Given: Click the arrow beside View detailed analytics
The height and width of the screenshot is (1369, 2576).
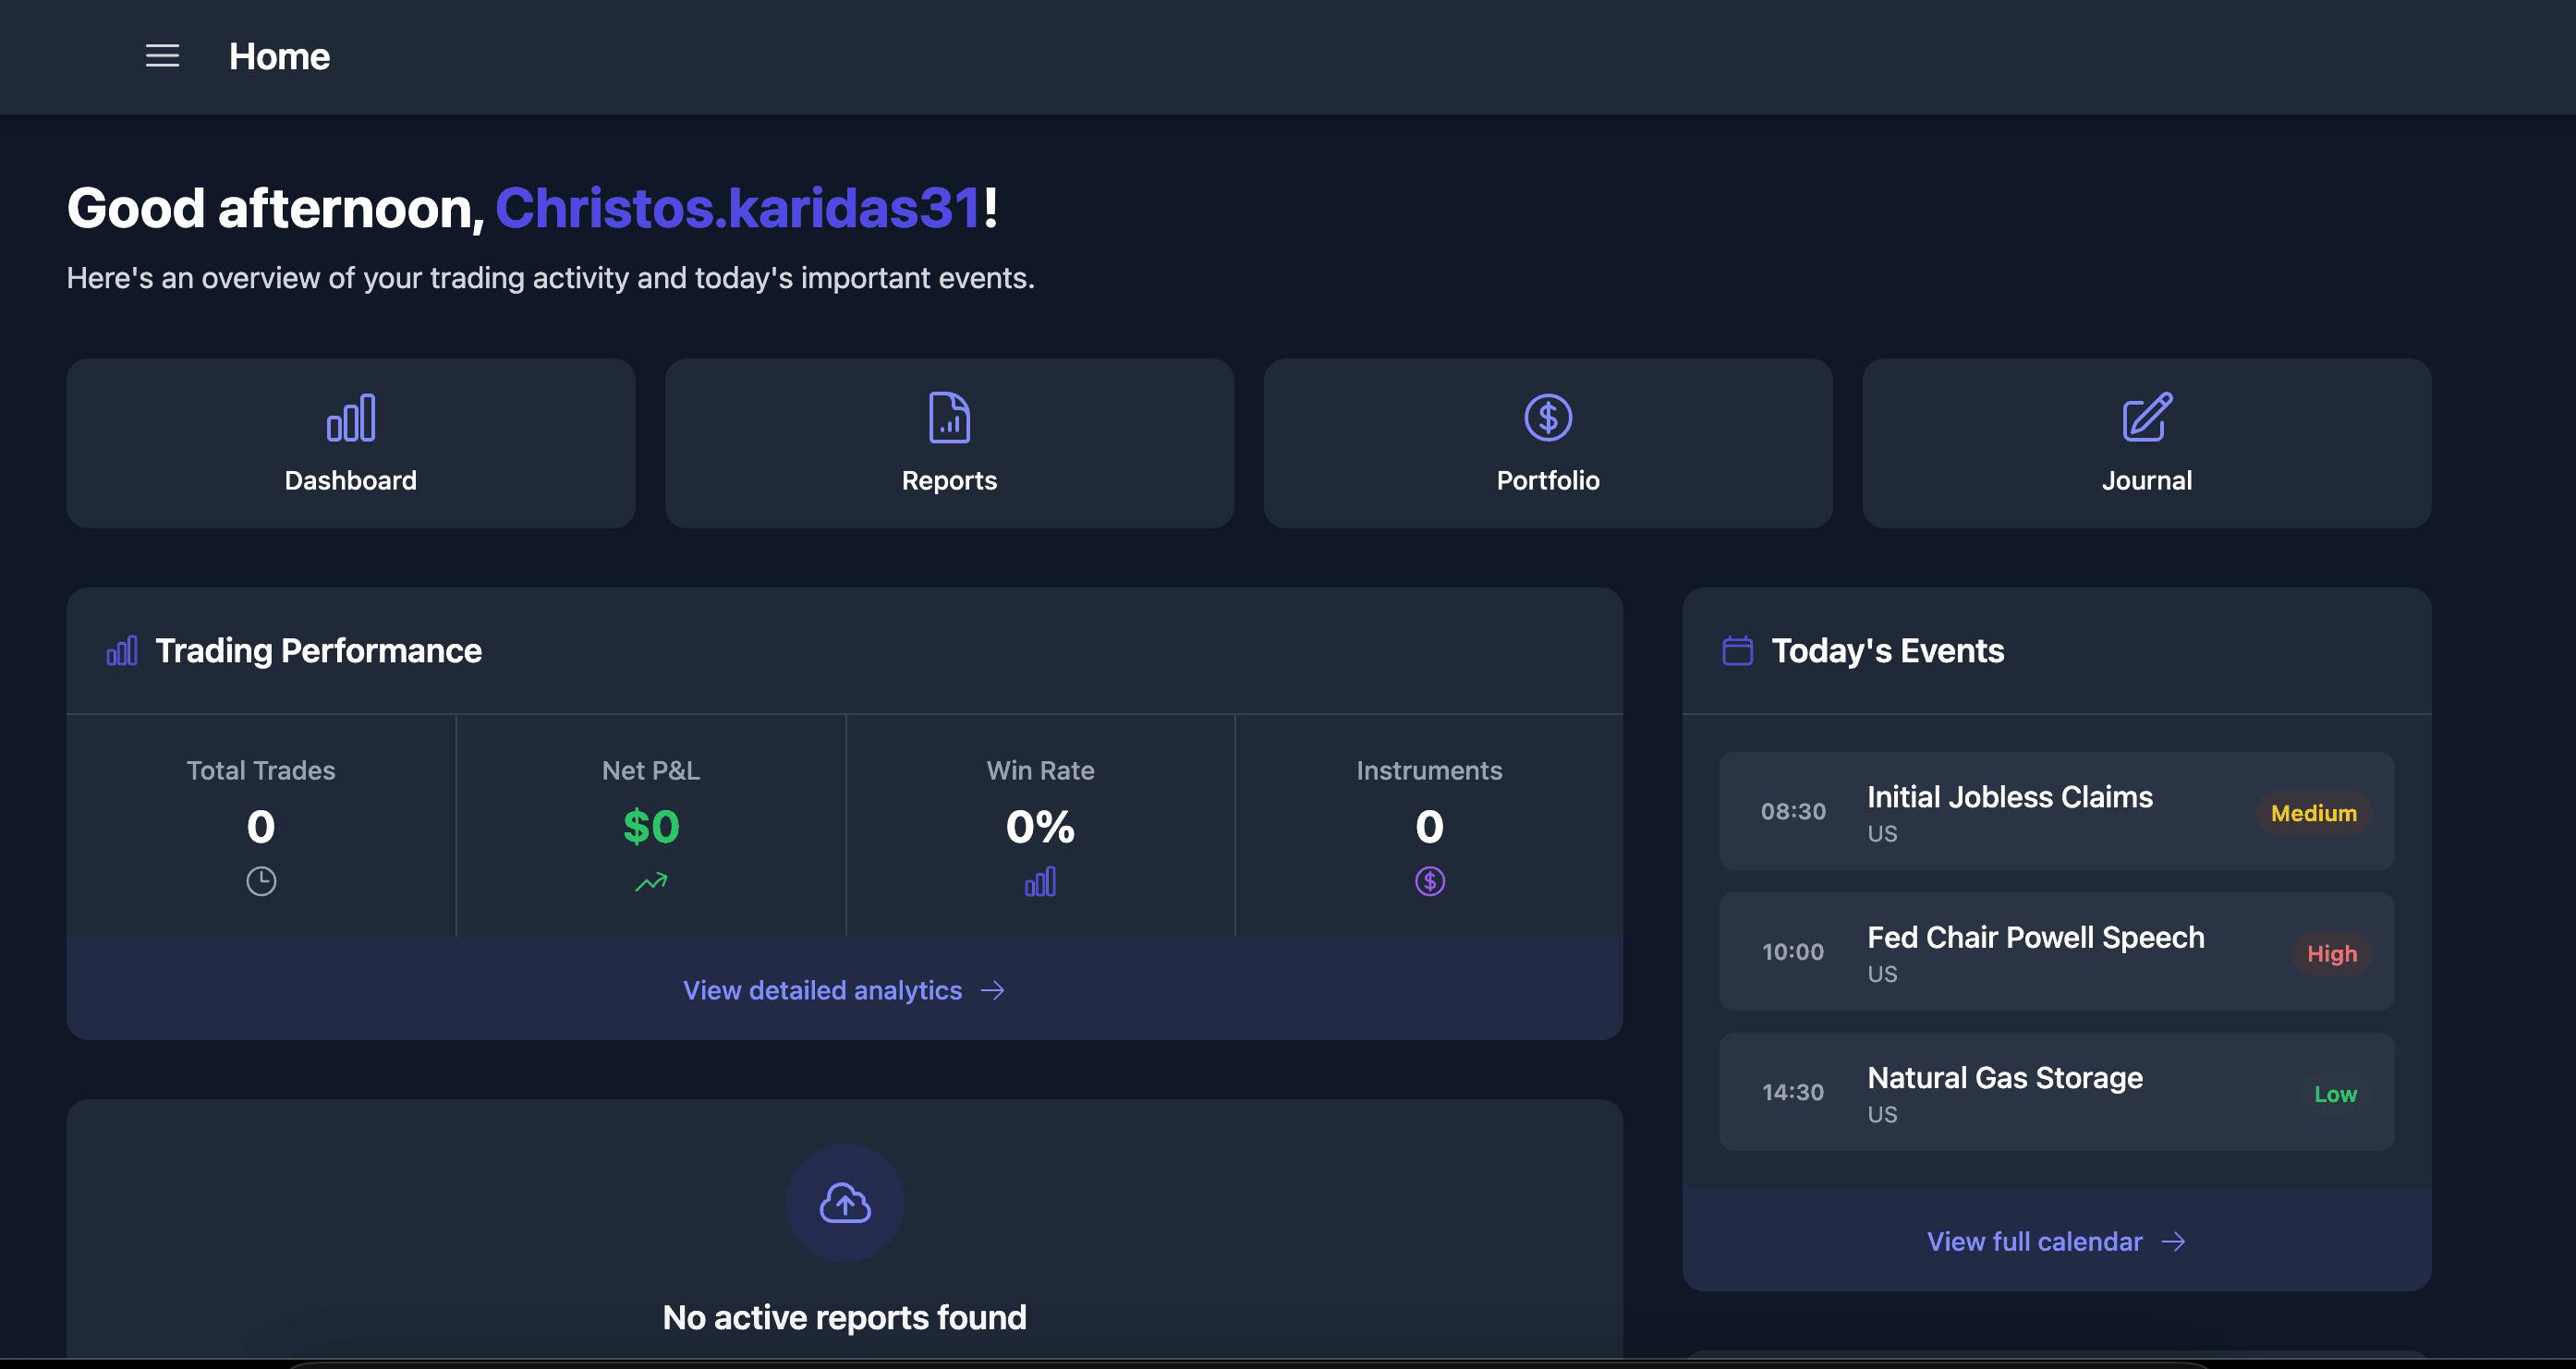Looking at the screenshot, I should pyautogui.click(x=995, y=990).
